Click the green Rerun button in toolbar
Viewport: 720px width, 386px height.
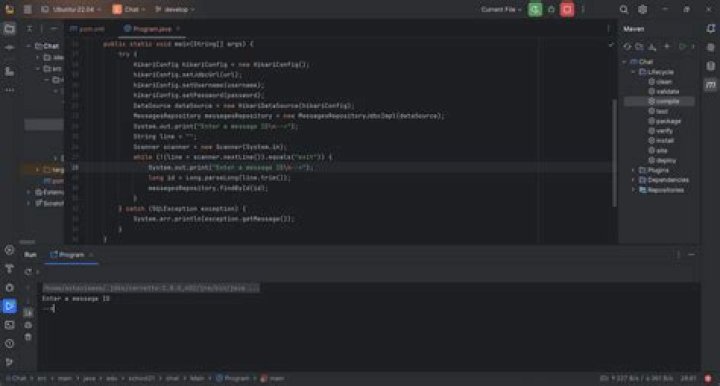click(x=535, y=9)
